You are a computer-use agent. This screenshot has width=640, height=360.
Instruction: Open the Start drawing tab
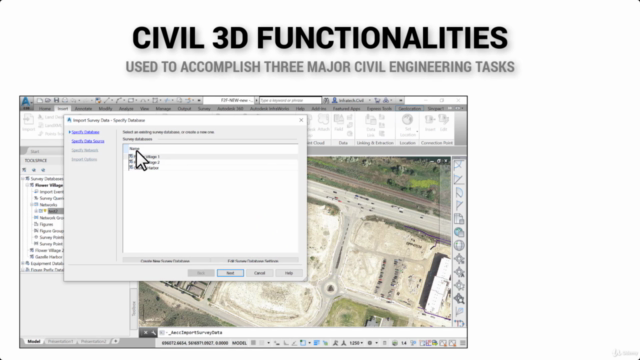[35, 151]
